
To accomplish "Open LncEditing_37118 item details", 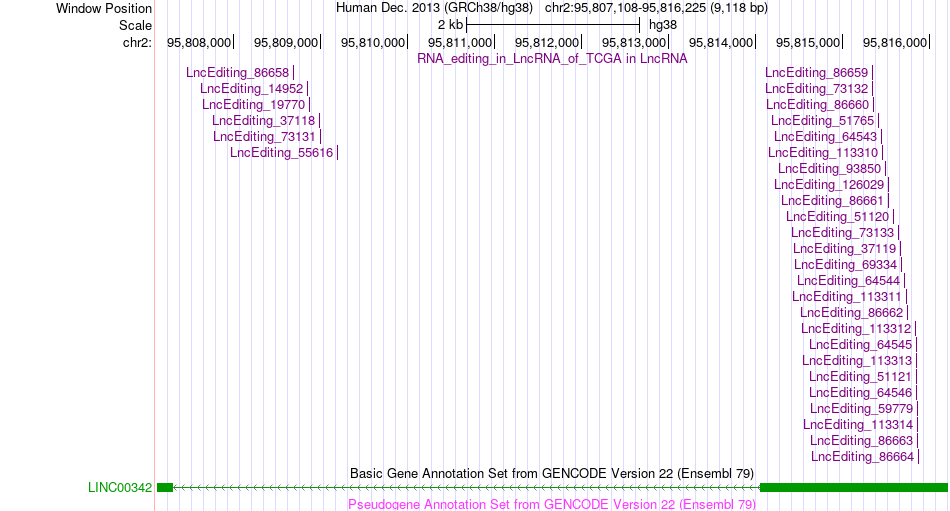I will point(264,121).
